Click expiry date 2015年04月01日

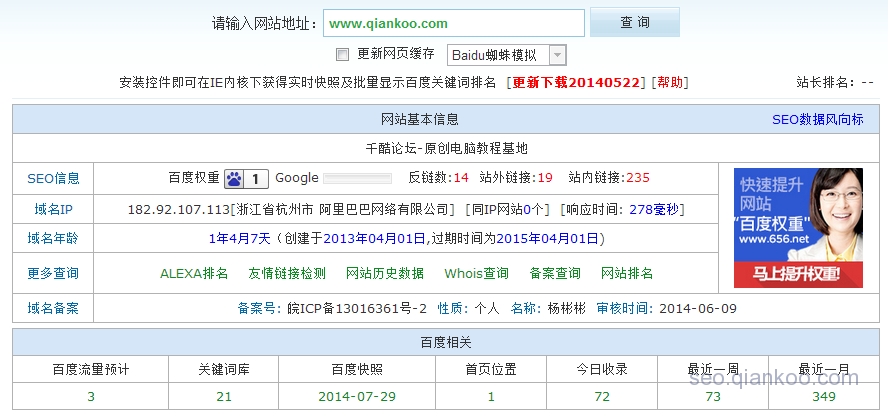[x=547, y=238]
